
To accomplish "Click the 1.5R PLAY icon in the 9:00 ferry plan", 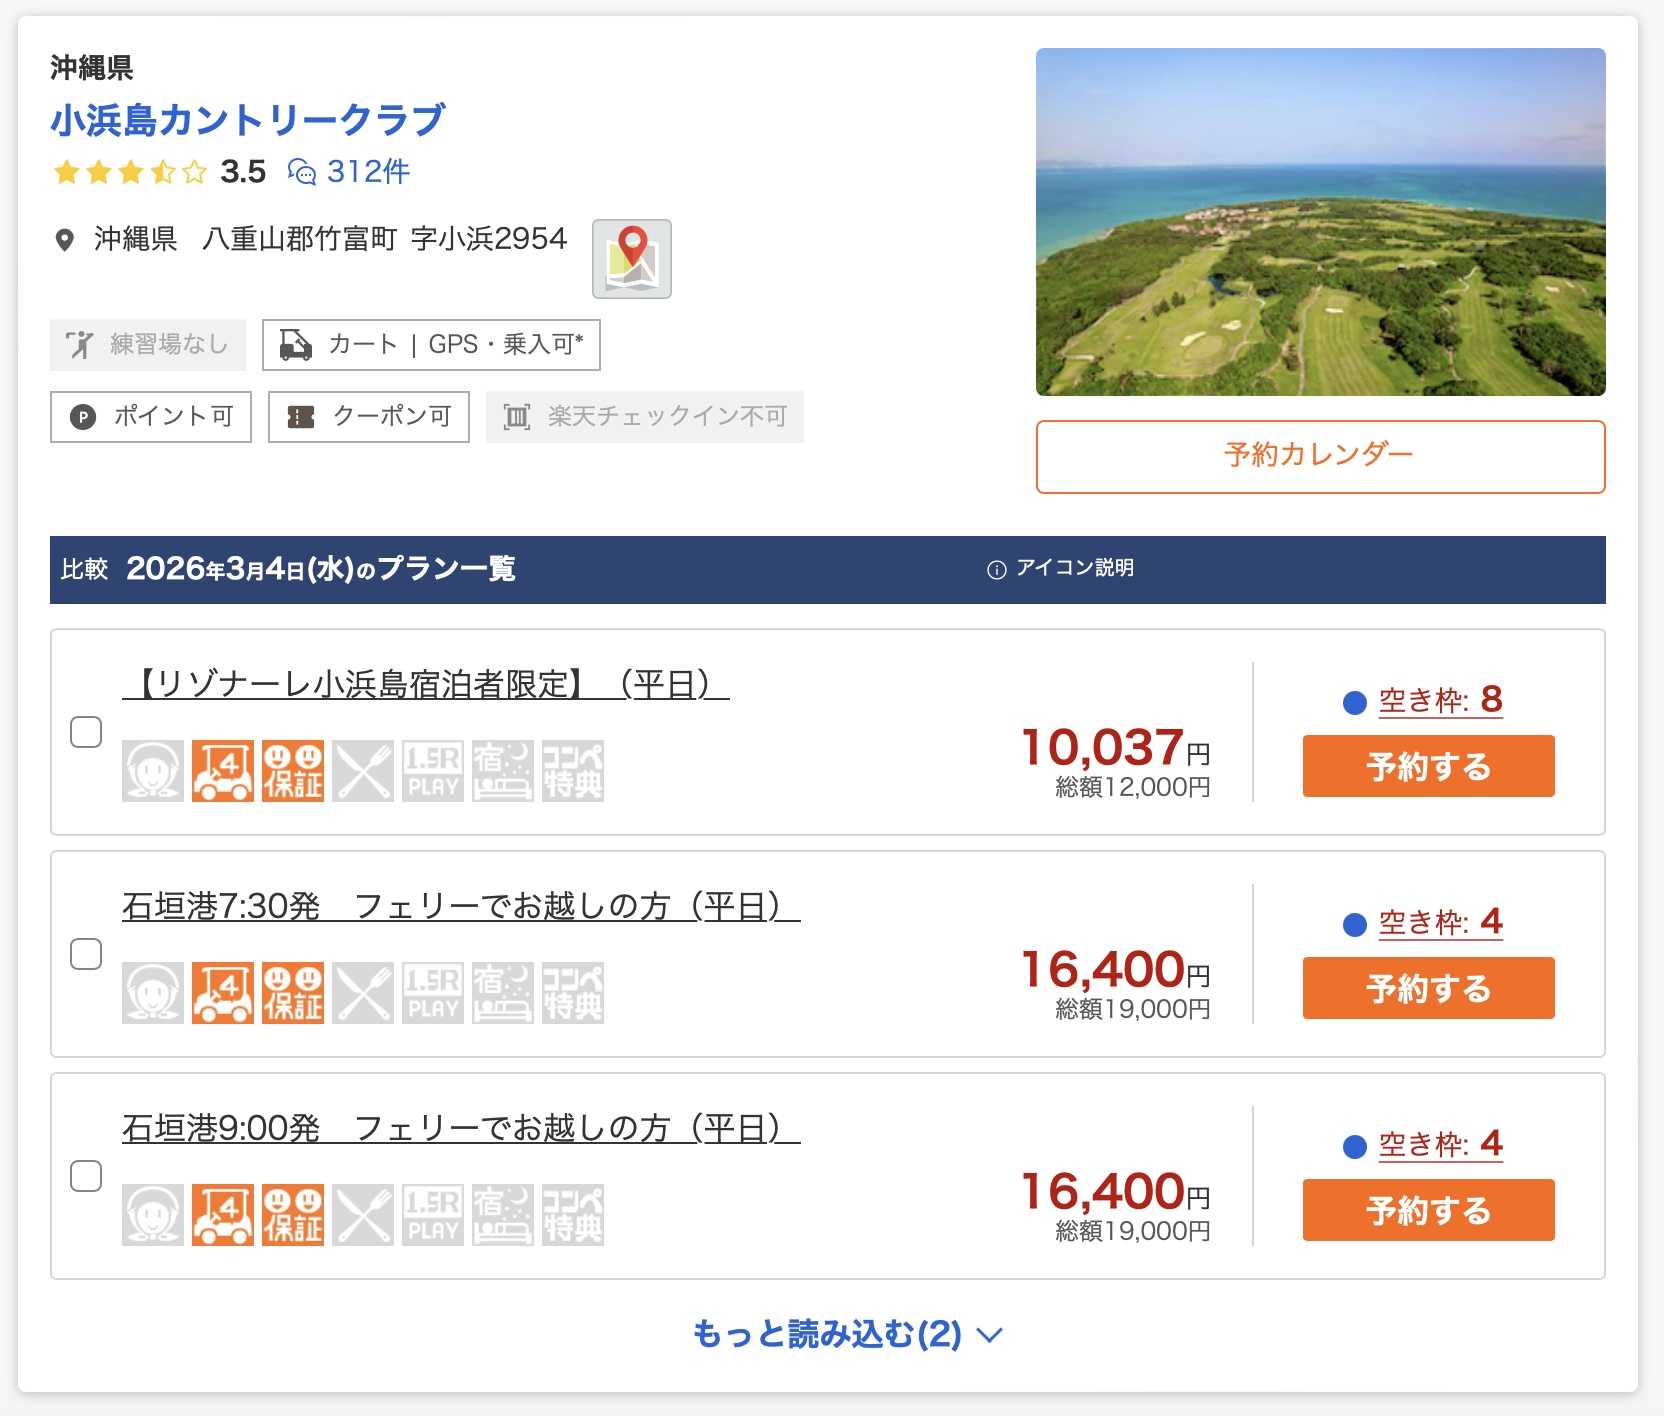I will pyautogui.click(x=433, y=1215).
